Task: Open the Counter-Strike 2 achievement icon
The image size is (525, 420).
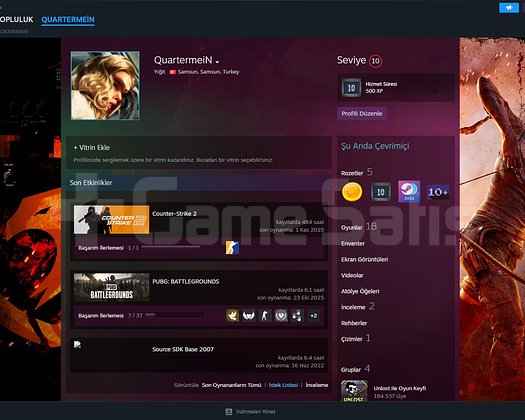Action: [x=232, y=248]
